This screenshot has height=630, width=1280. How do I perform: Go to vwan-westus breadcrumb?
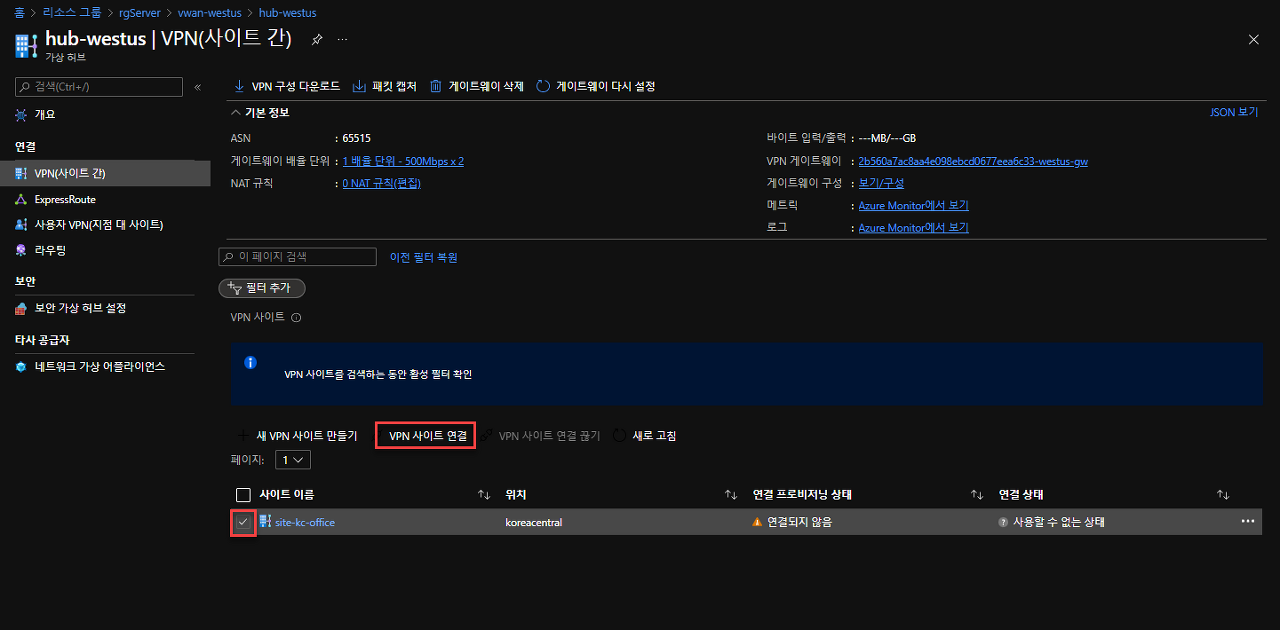coord(212,12)
